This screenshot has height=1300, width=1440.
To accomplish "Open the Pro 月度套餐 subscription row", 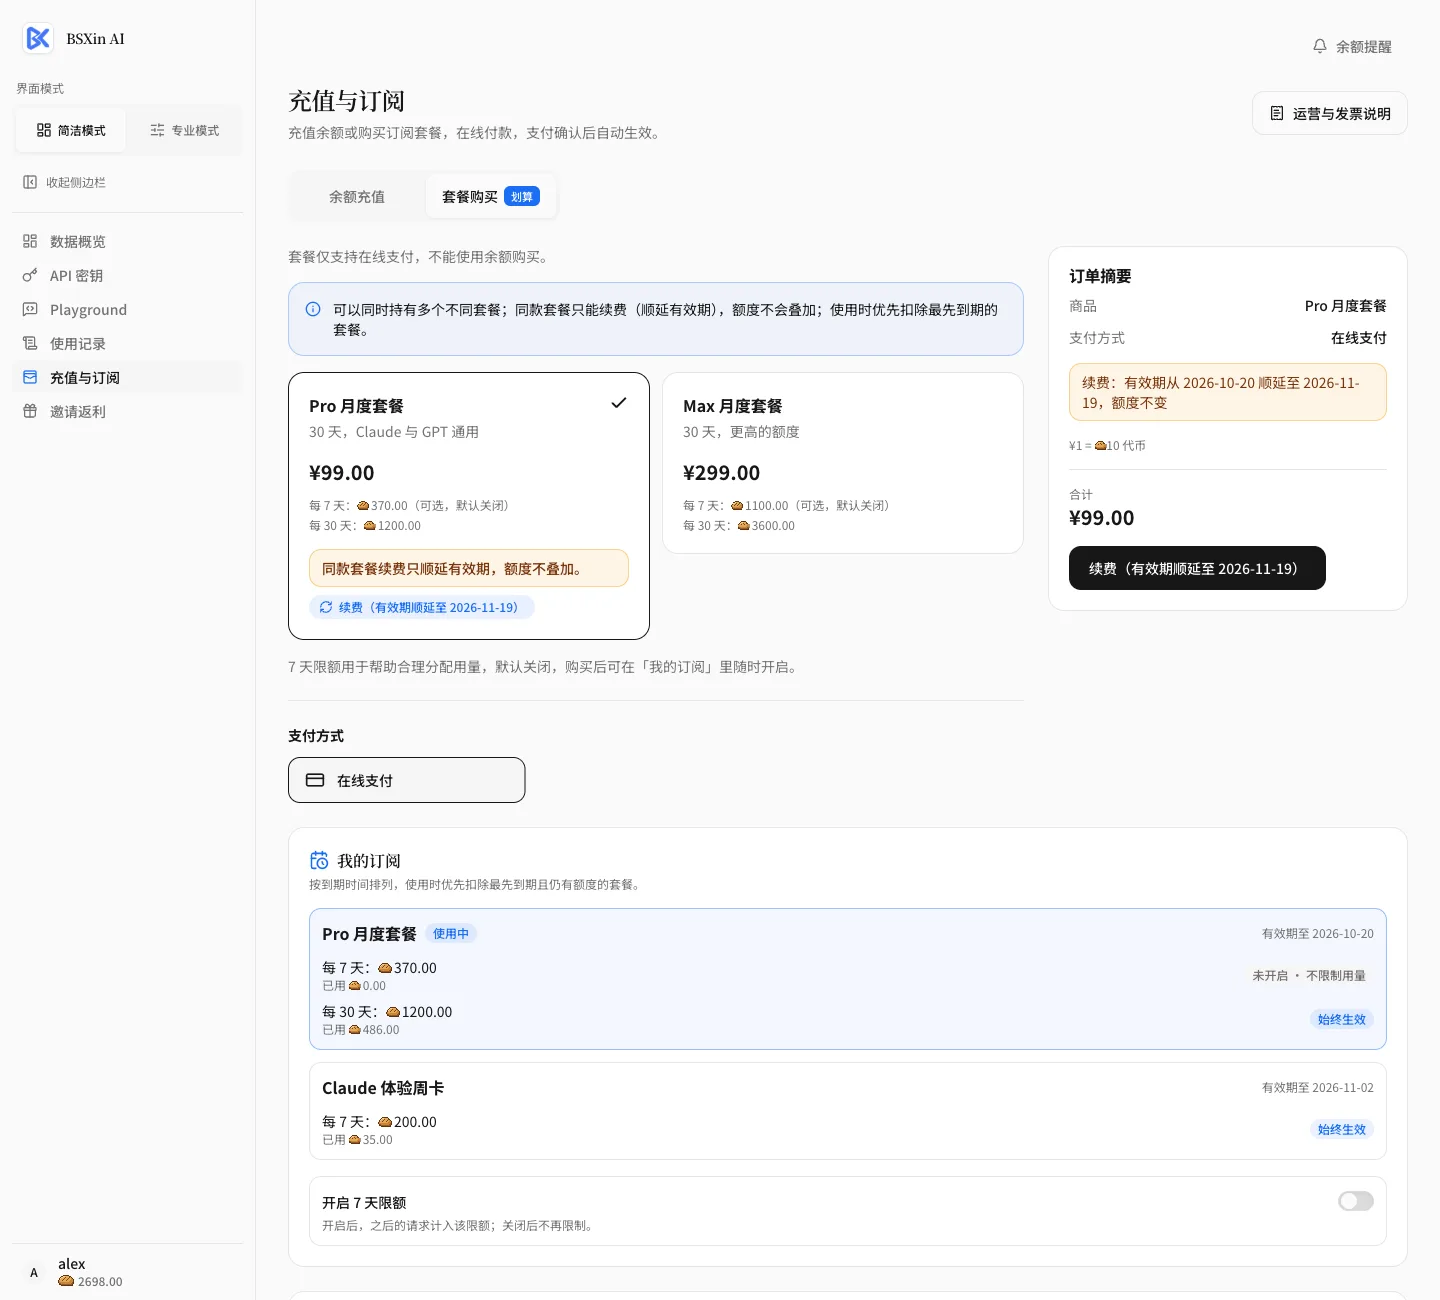I will pyautogui.click(x=848, y=979).
